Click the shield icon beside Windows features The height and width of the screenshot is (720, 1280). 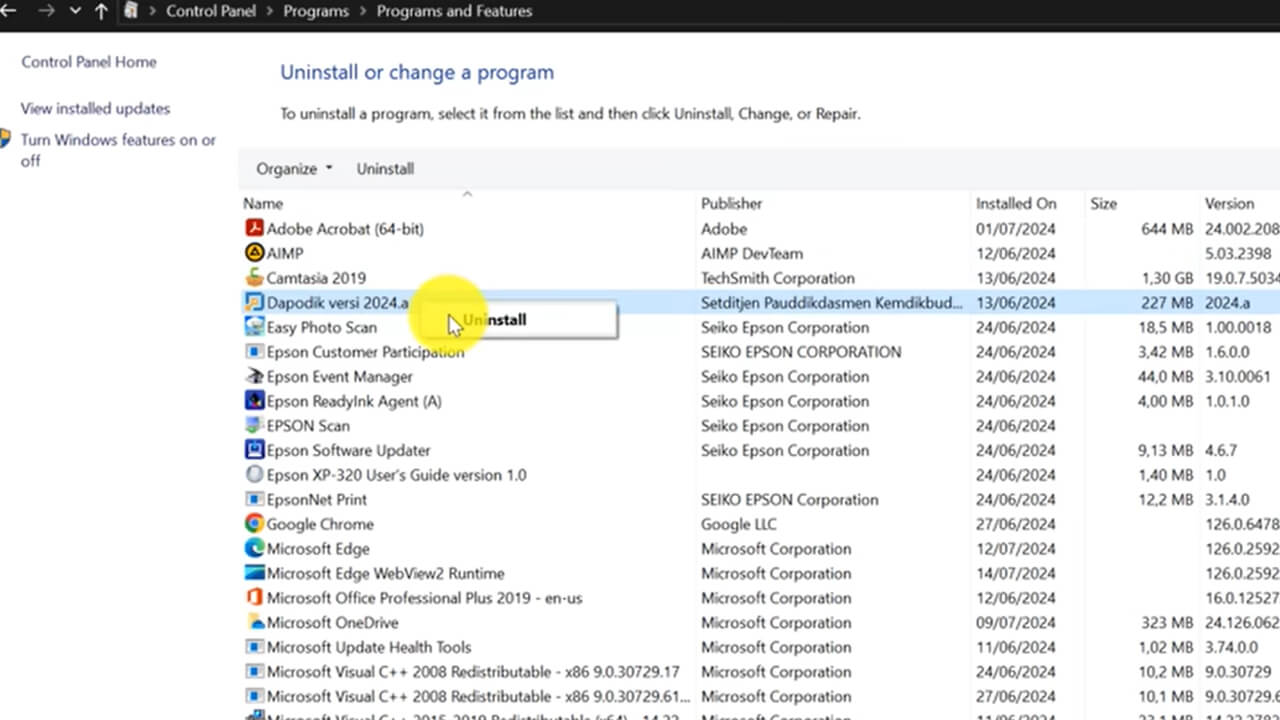[x=5, y=139]
